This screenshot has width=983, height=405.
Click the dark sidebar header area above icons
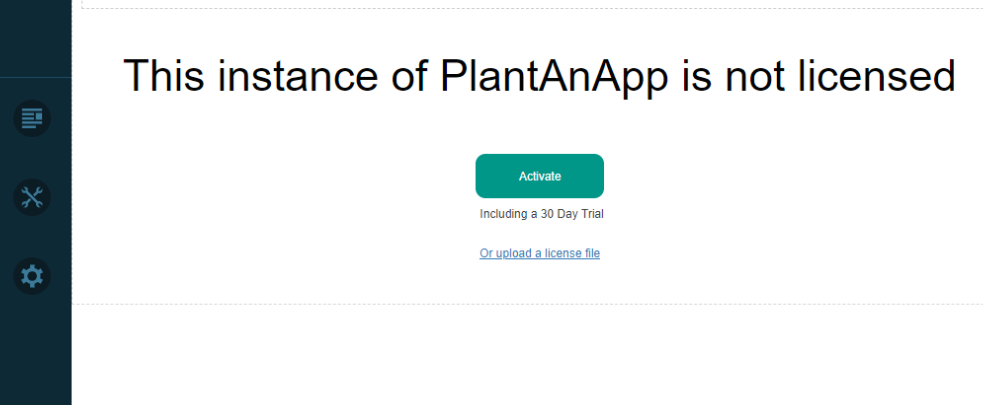[x=36, y=38]
